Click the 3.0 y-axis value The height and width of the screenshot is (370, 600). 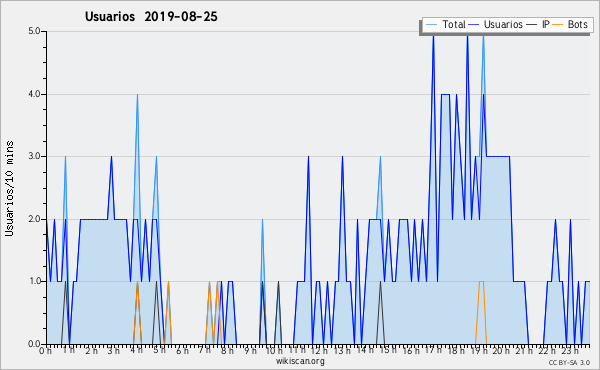pyautogui.click(x=34, y=156)
